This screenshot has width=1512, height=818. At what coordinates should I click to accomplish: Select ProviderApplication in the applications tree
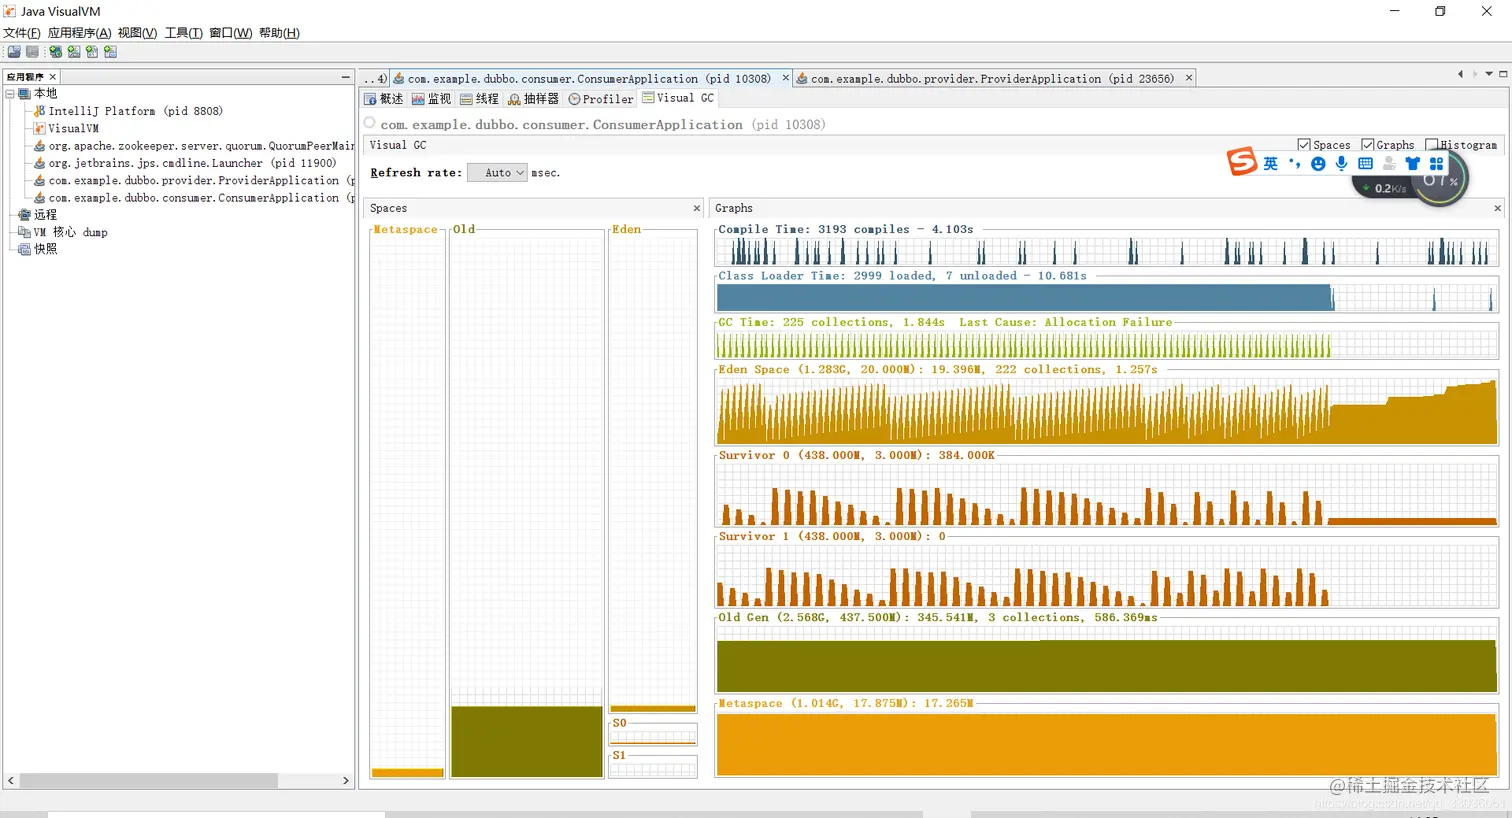(194, 181)
